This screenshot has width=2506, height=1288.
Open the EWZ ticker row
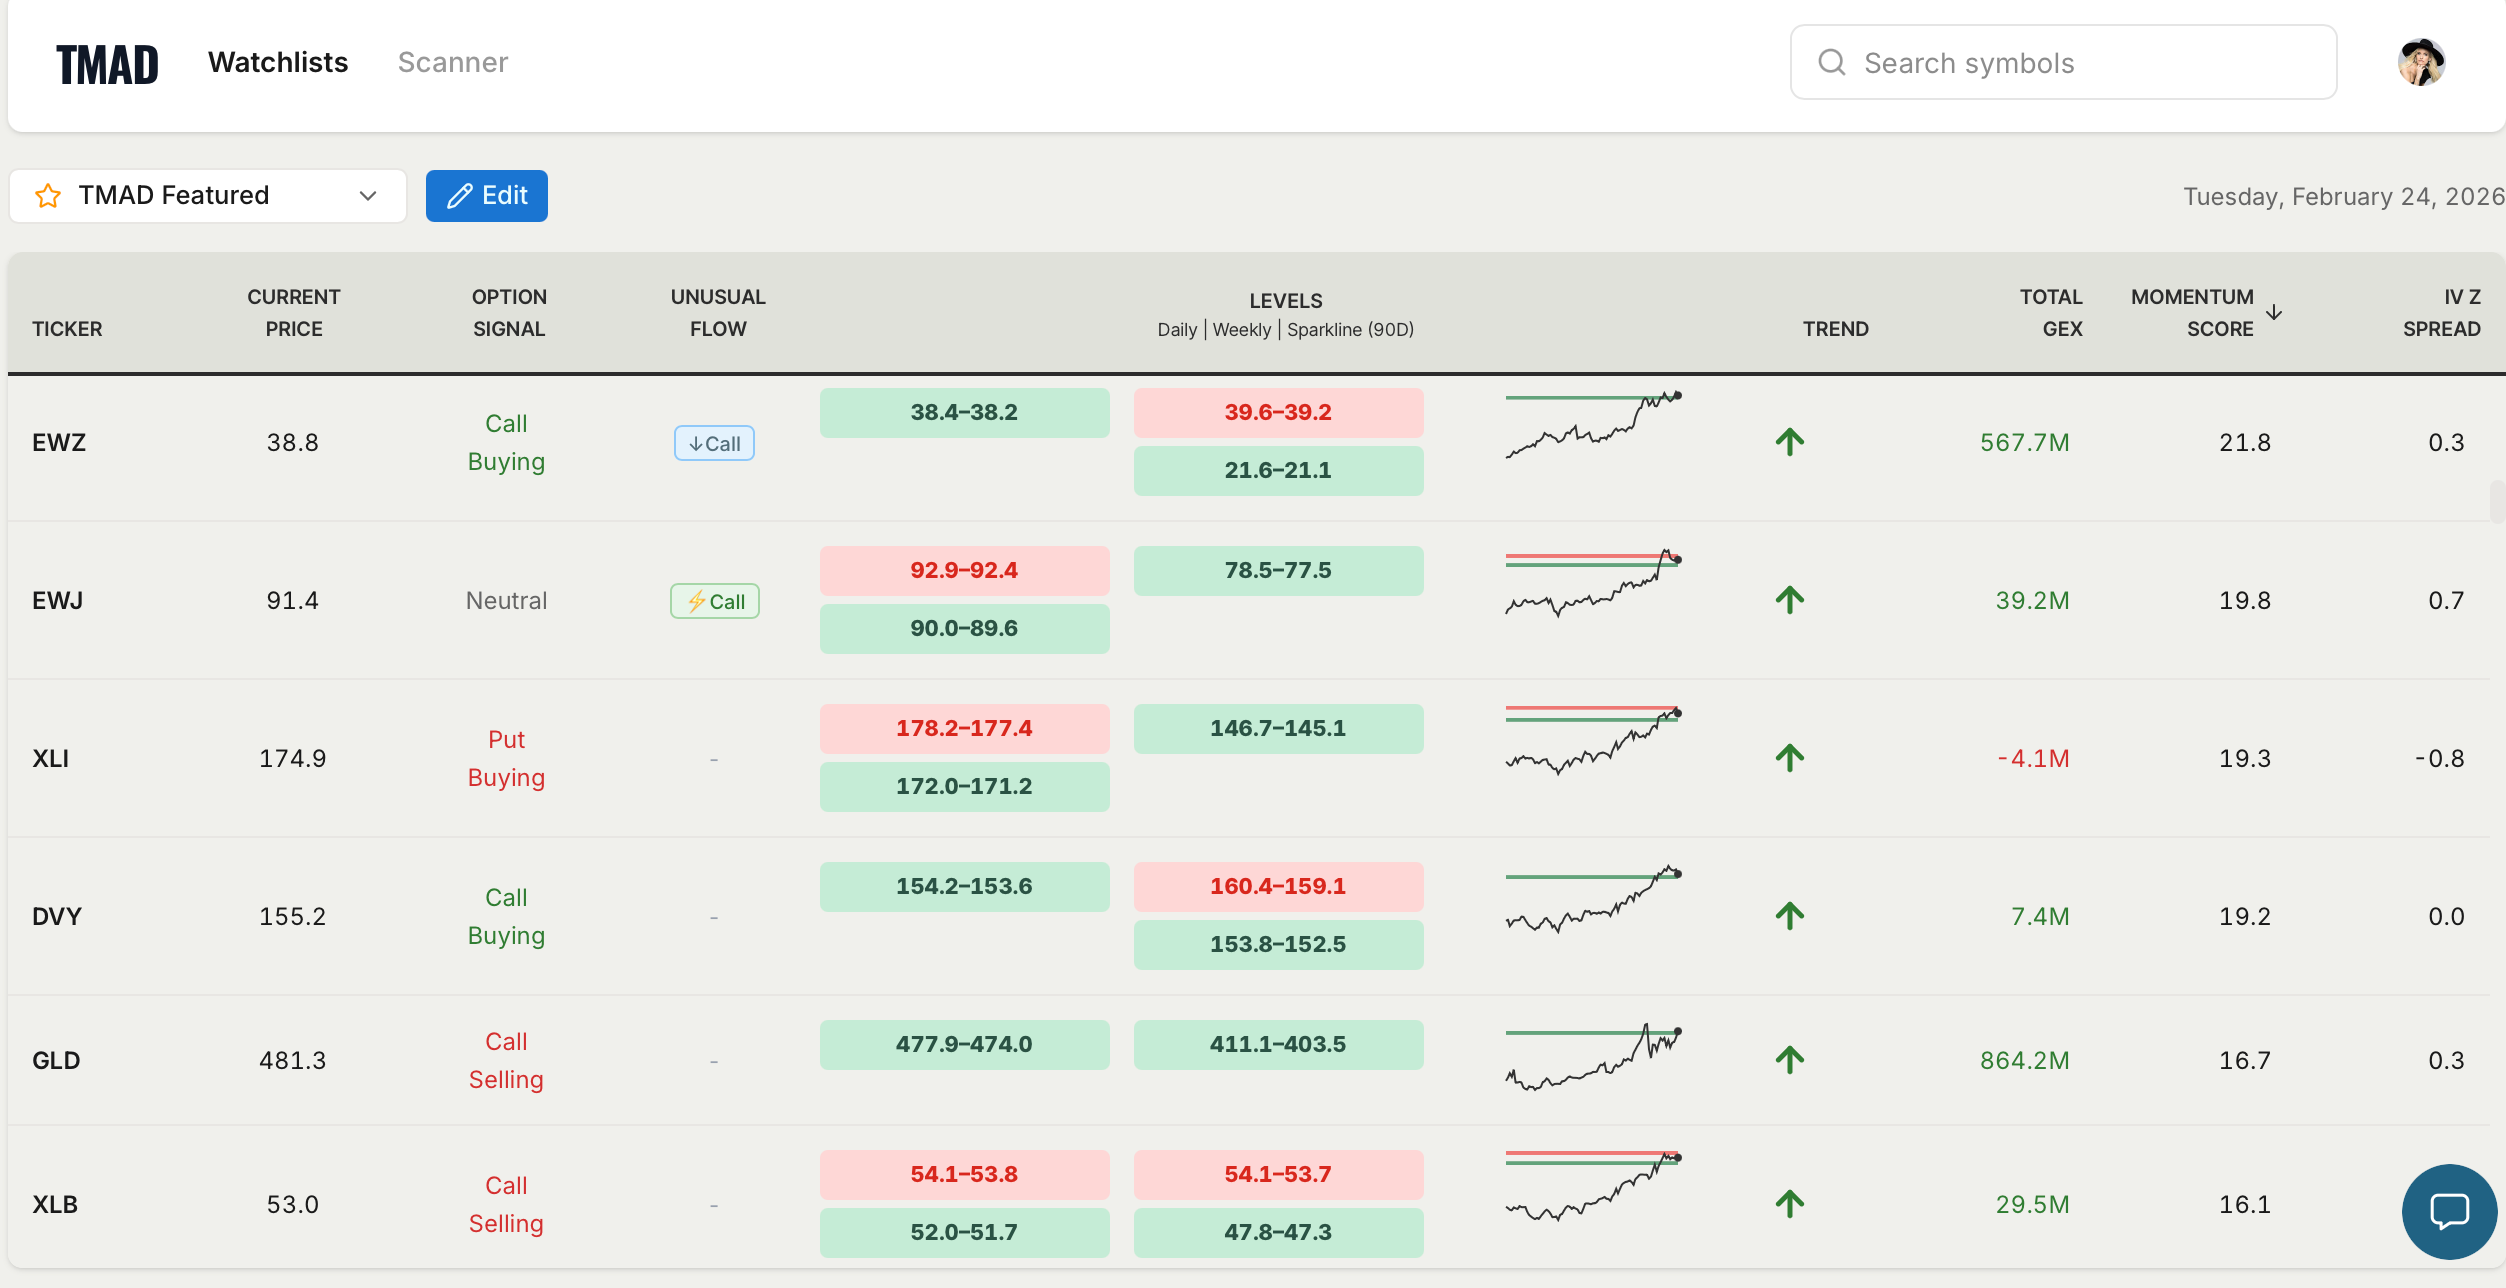point(59,443)
